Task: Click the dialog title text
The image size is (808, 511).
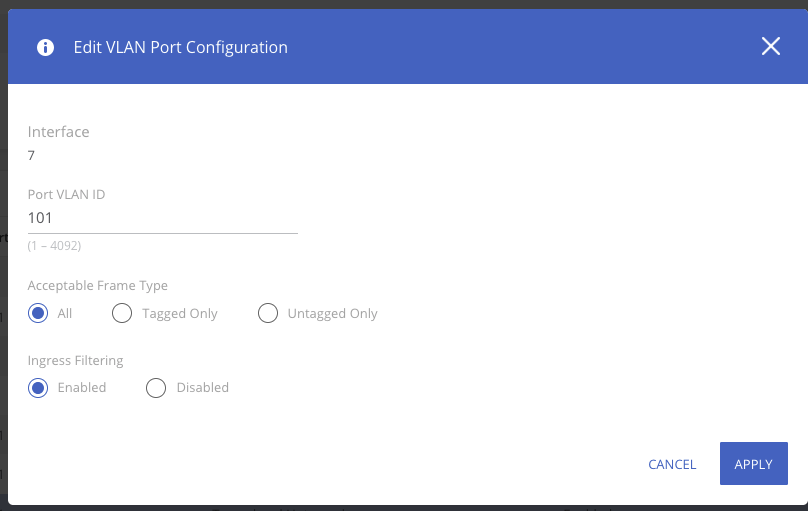Action: [180, 47]
